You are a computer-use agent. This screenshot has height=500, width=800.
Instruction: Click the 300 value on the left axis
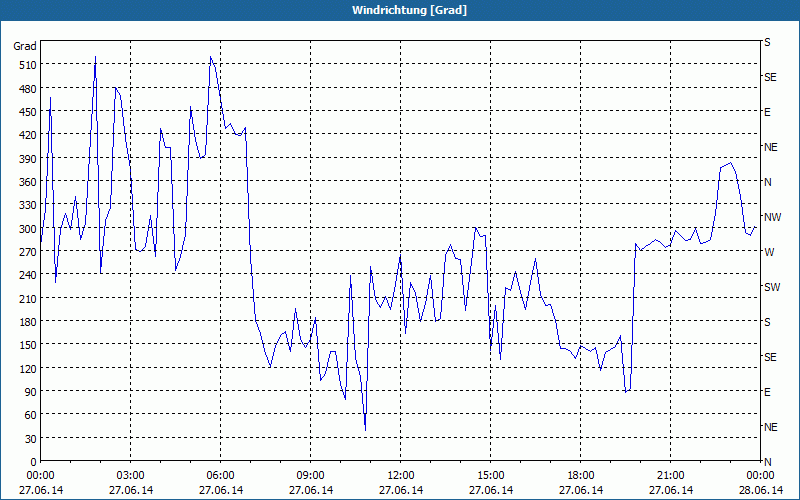(x=28, y=229)
